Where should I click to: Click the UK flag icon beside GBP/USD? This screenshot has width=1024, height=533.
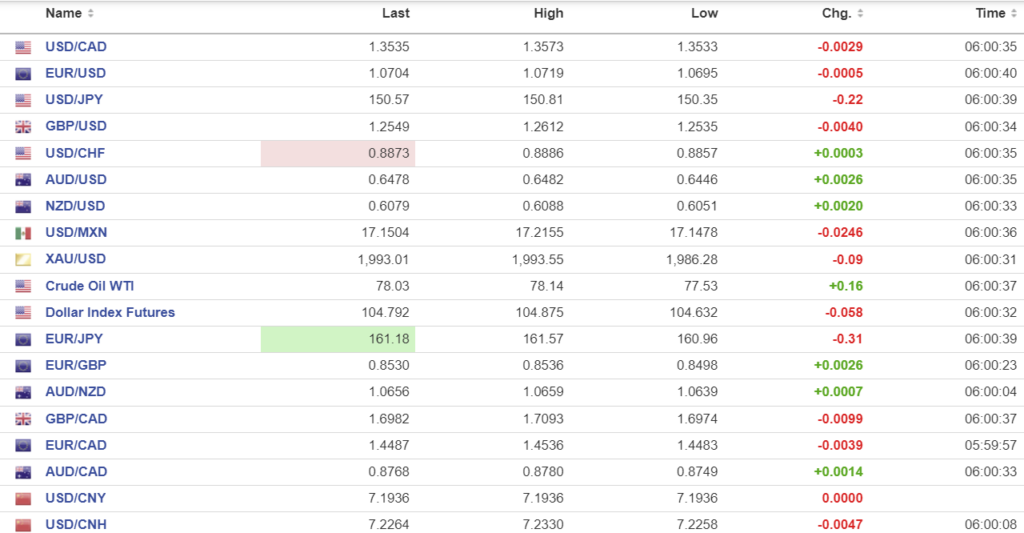pos(23,127)
